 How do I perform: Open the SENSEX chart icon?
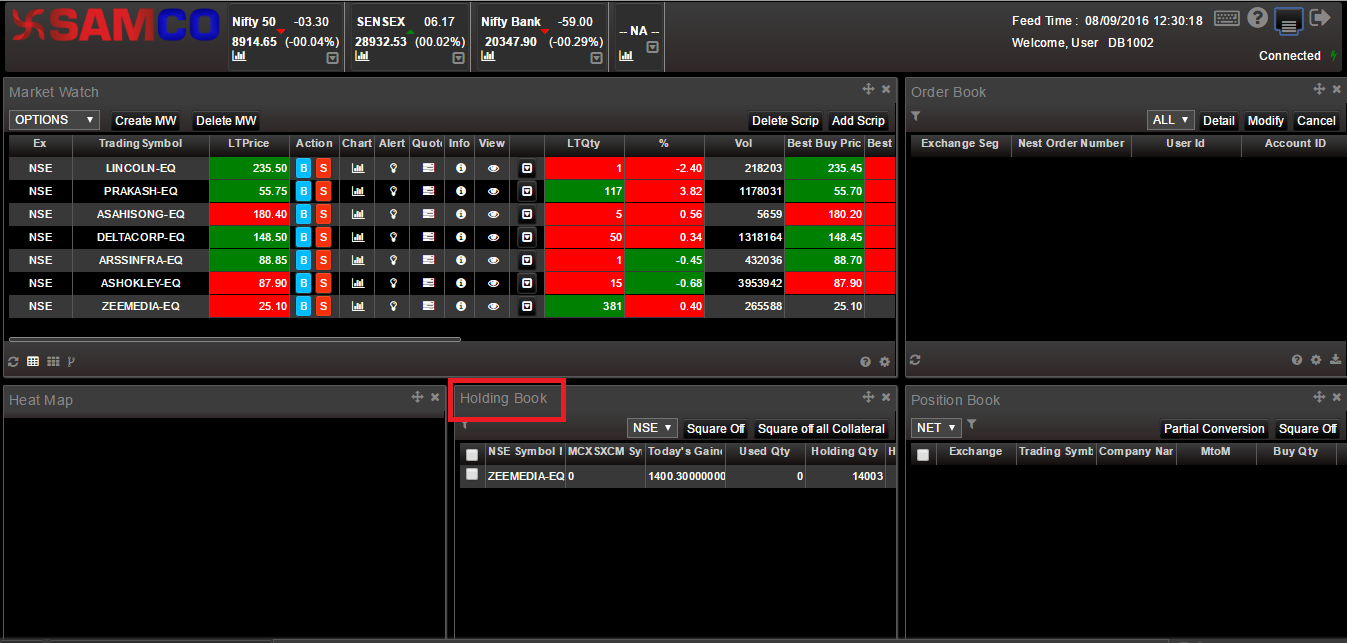[x=363, y=57]
